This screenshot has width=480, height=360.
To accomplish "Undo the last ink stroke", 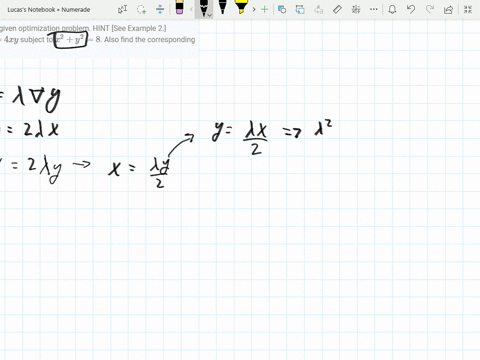I will tap(411, 9).
